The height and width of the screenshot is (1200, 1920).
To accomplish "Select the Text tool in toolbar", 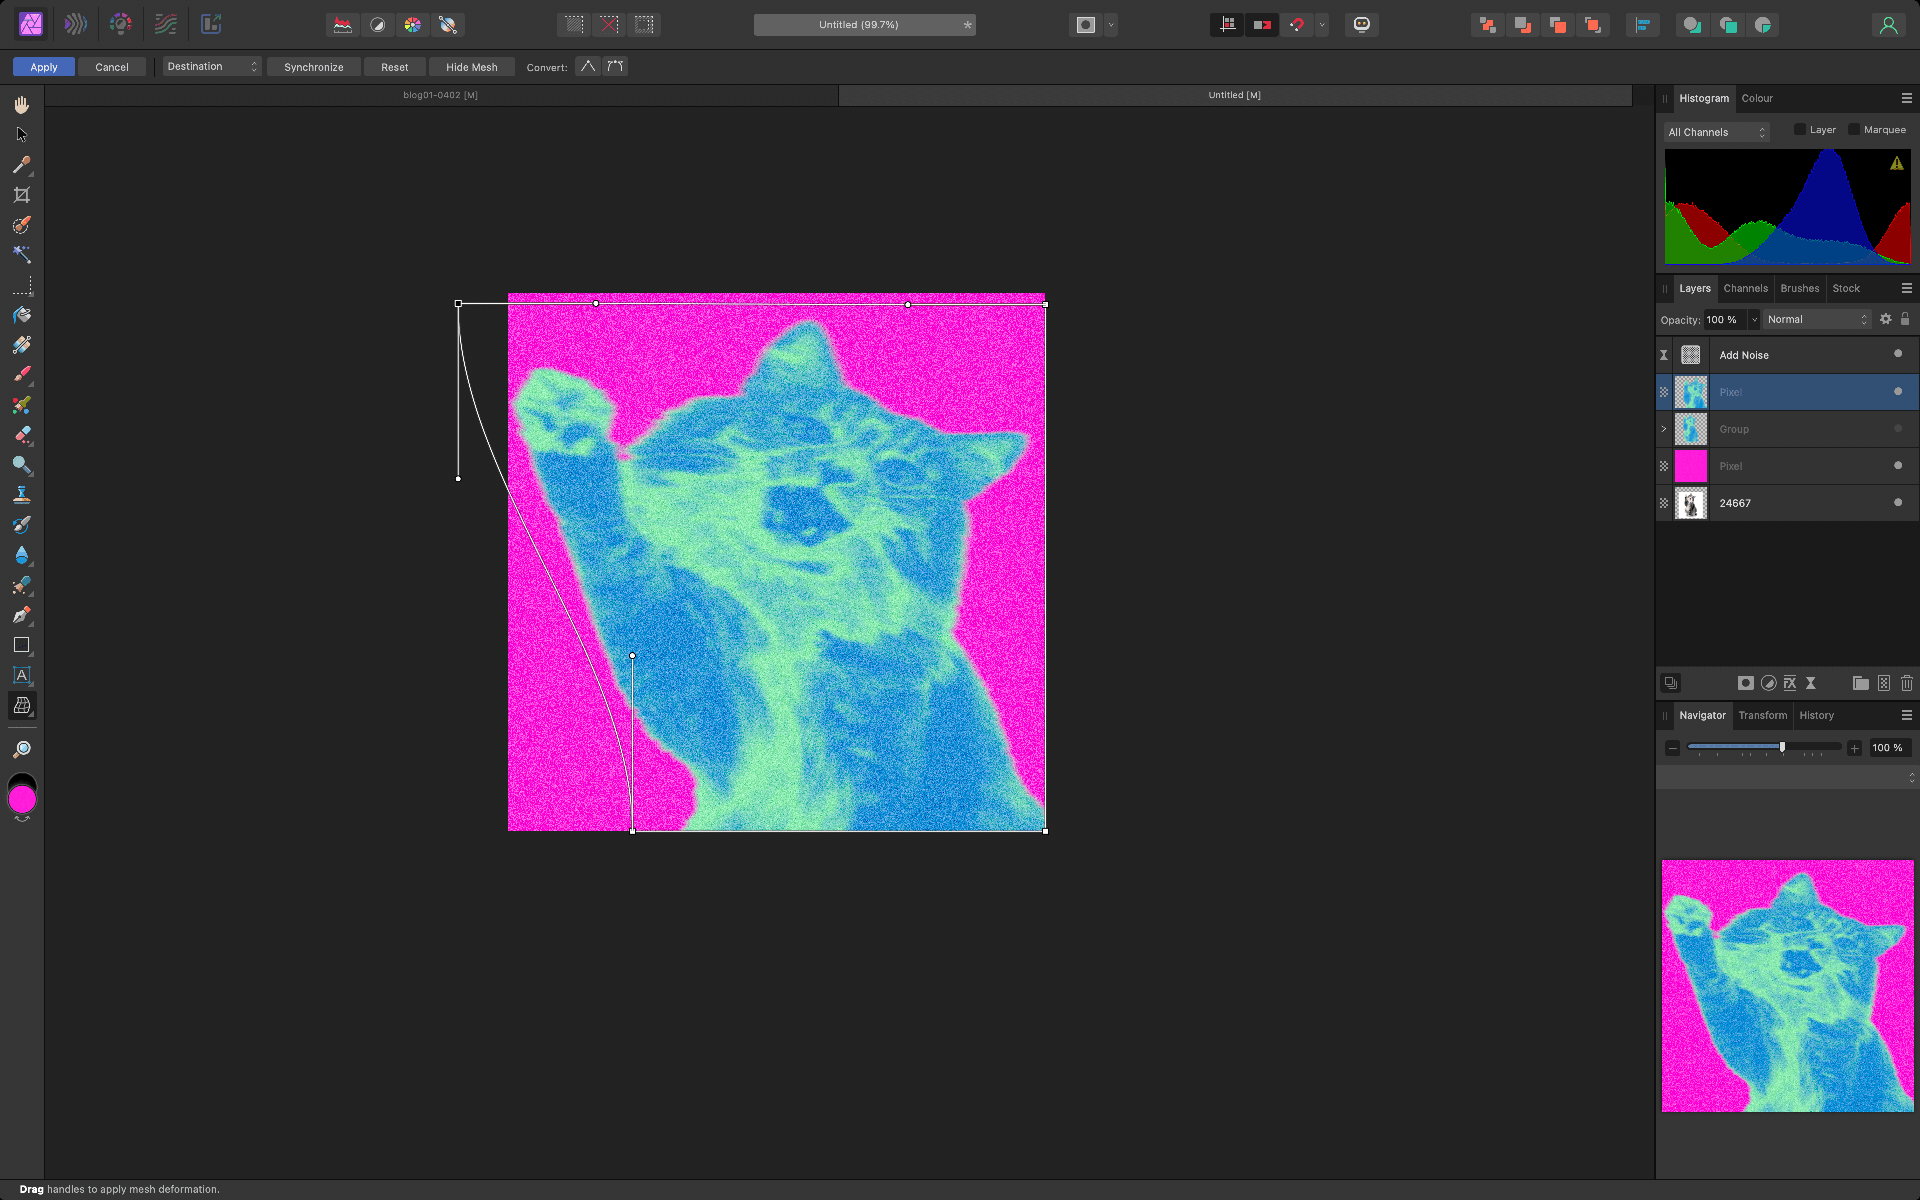I will click(22, 676).
